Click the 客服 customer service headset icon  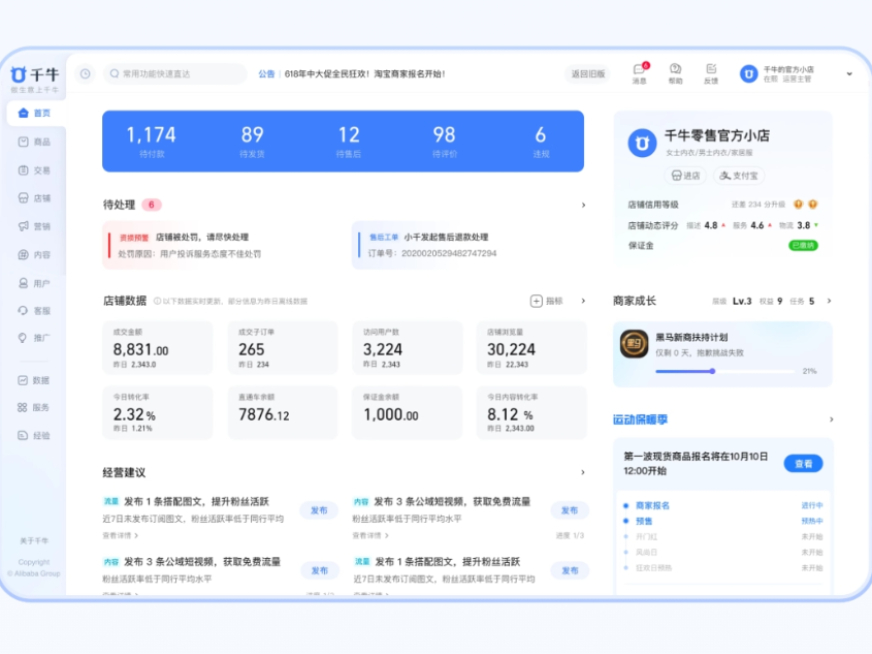[x=23, y=310]
